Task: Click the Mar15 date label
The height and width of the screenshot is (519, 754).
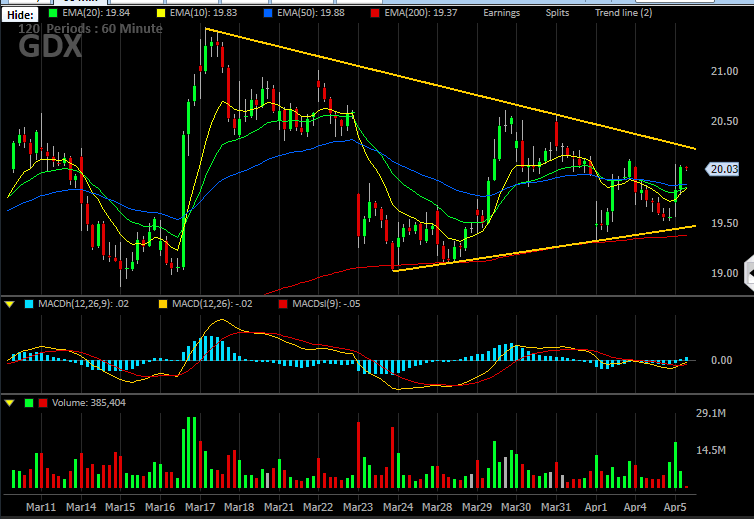Action: point(120,507)
